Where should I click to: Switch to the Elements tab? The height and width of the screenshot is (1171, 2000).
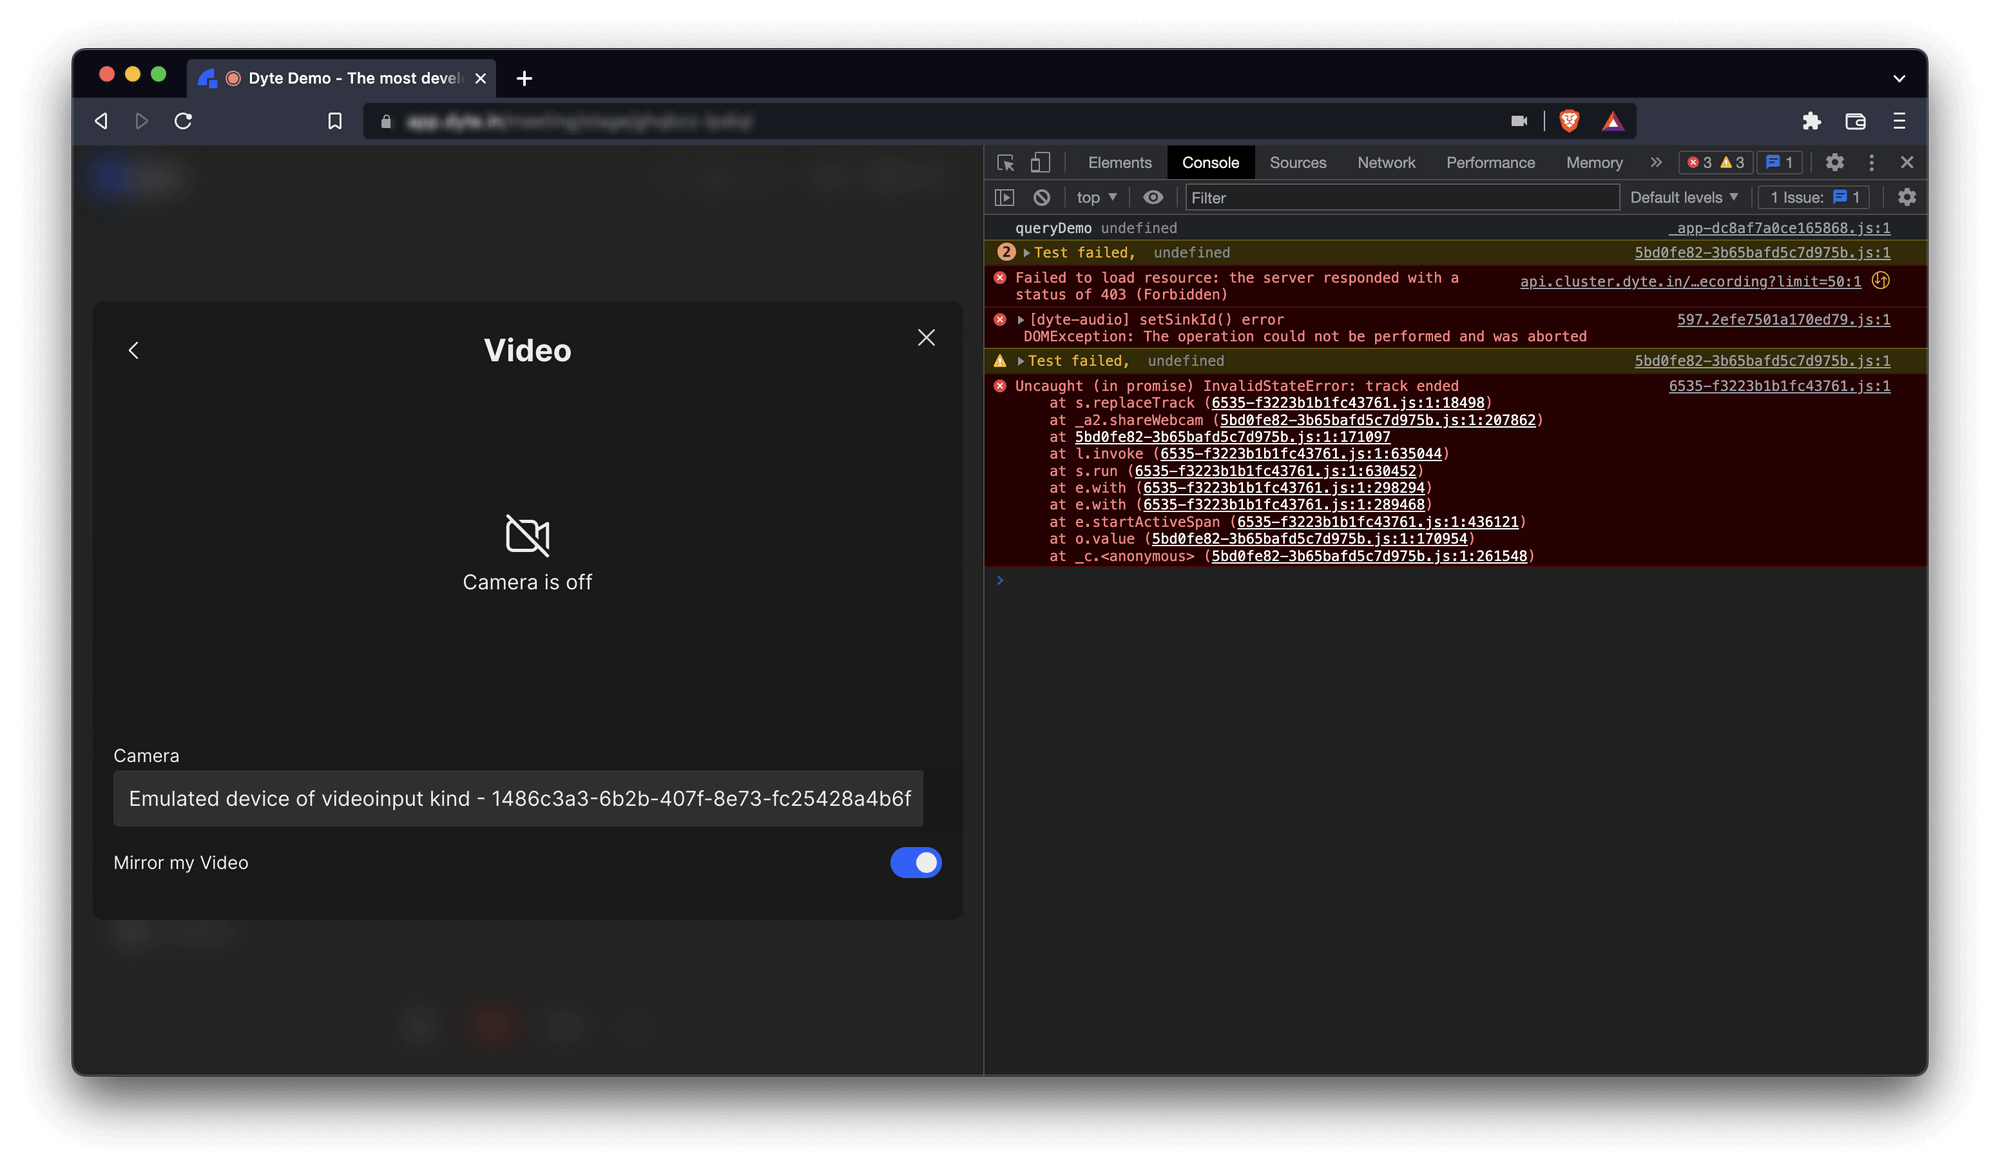1119,162
